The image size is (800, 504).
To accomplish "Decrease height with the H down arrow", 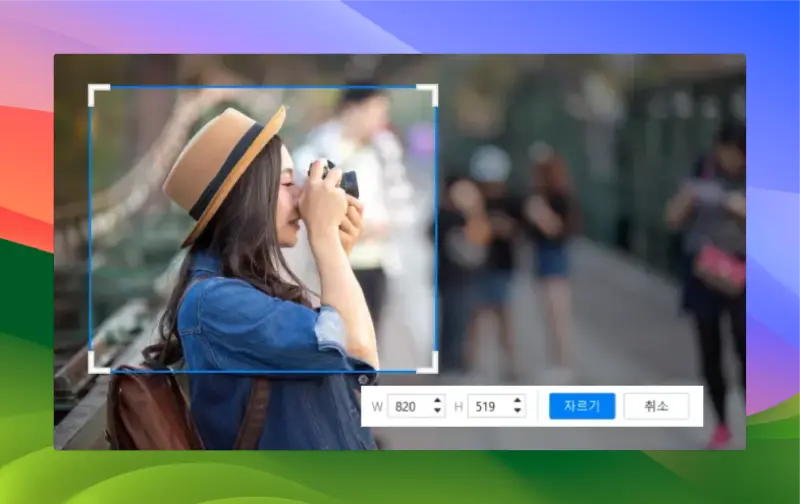I will click(517, 411).
